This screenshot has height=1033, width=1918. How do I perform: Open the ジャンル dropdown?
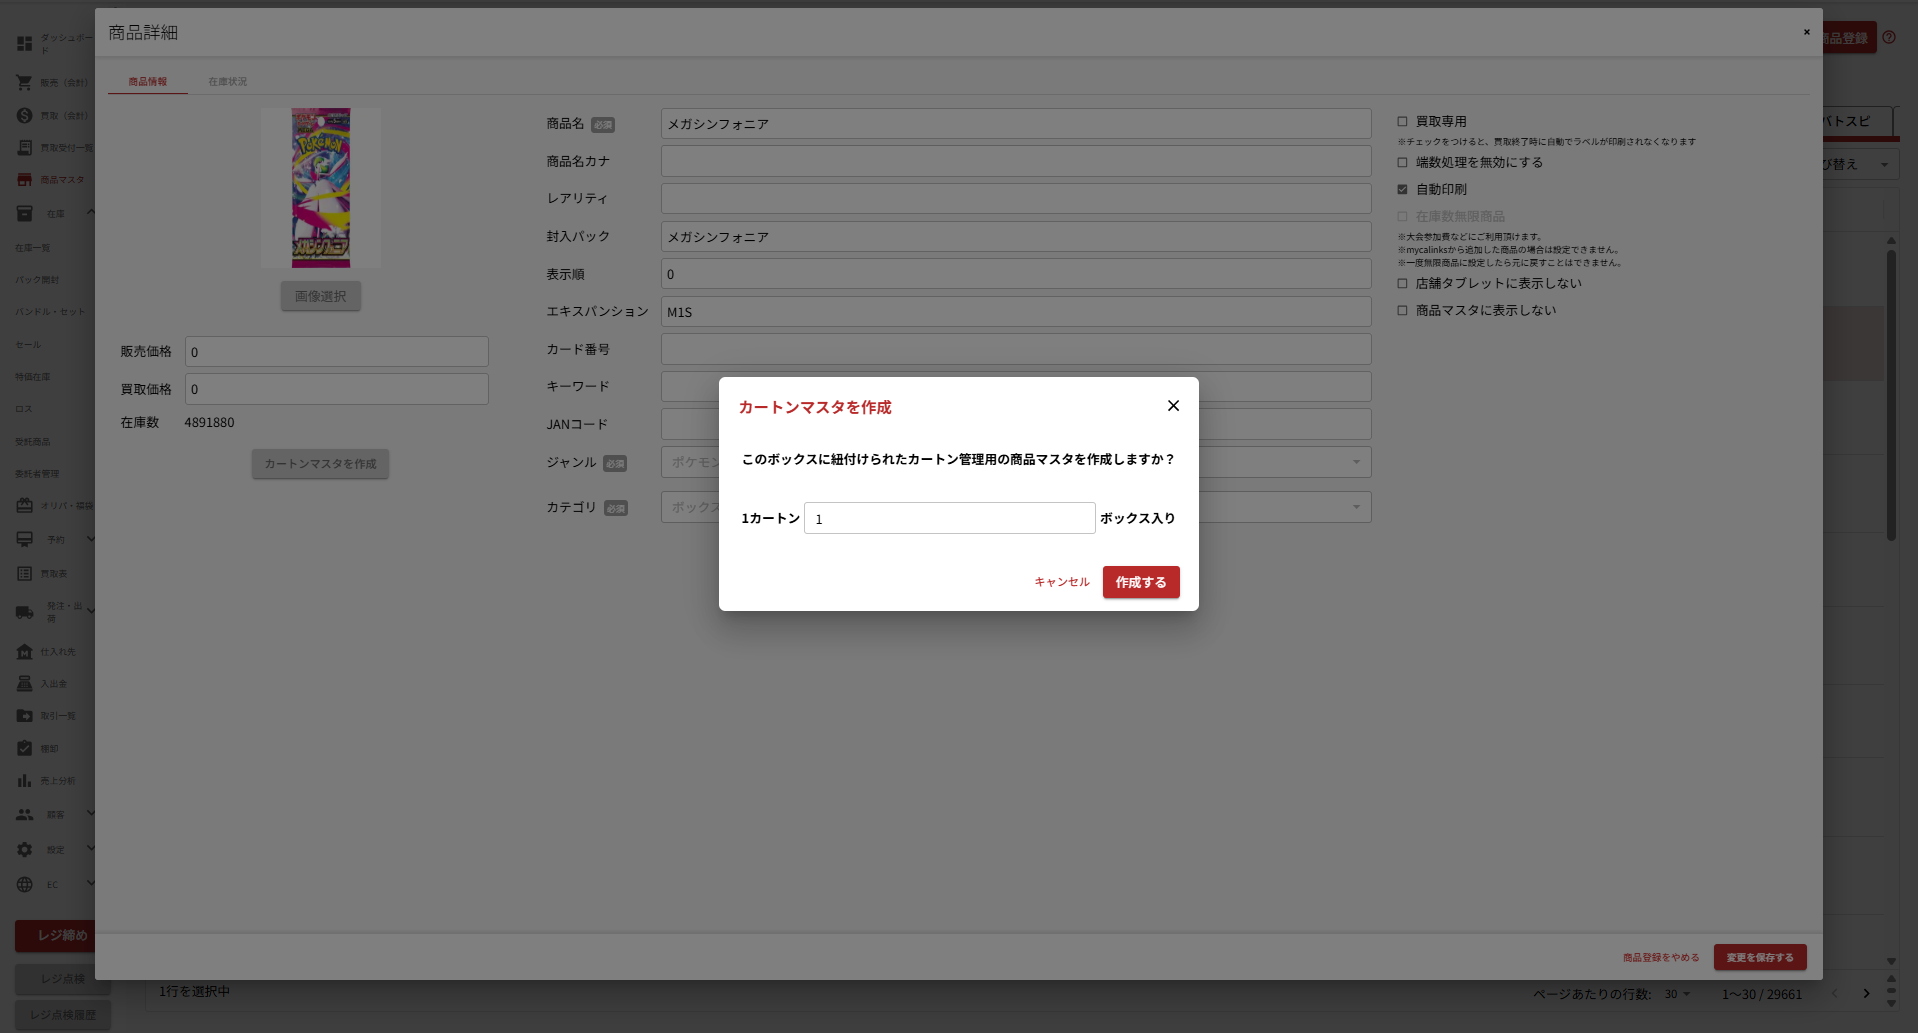click(x=1355, y=462)
